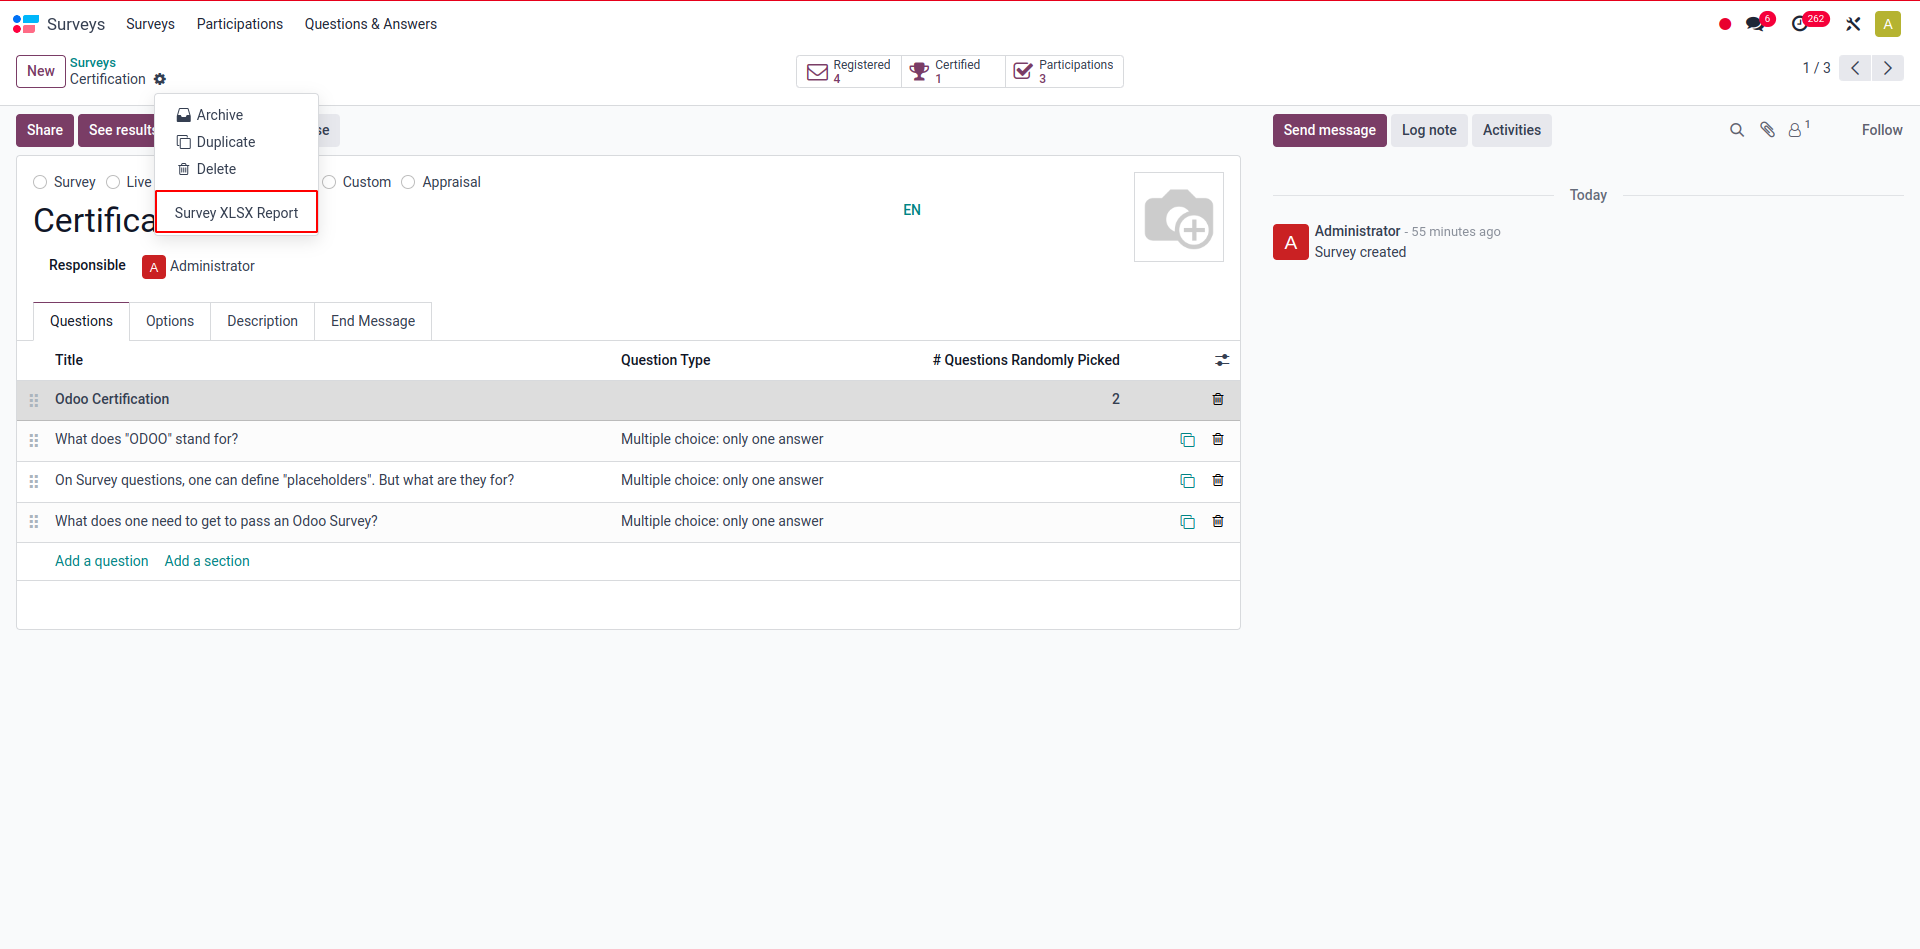The image size is (1920, 949).
Task: Open Administrator author name in chatter
Action: [x=1357, y=231]
